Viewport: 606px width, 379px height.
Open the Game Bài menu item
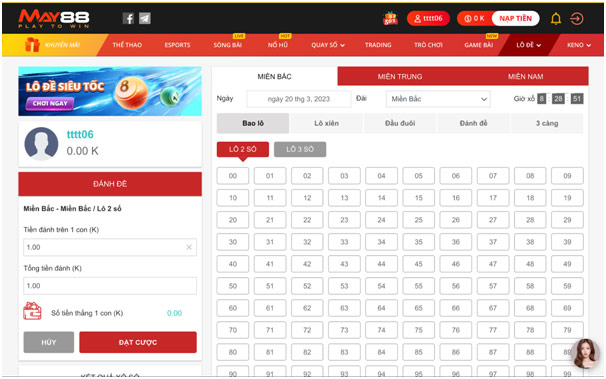[x=478, y=45]
